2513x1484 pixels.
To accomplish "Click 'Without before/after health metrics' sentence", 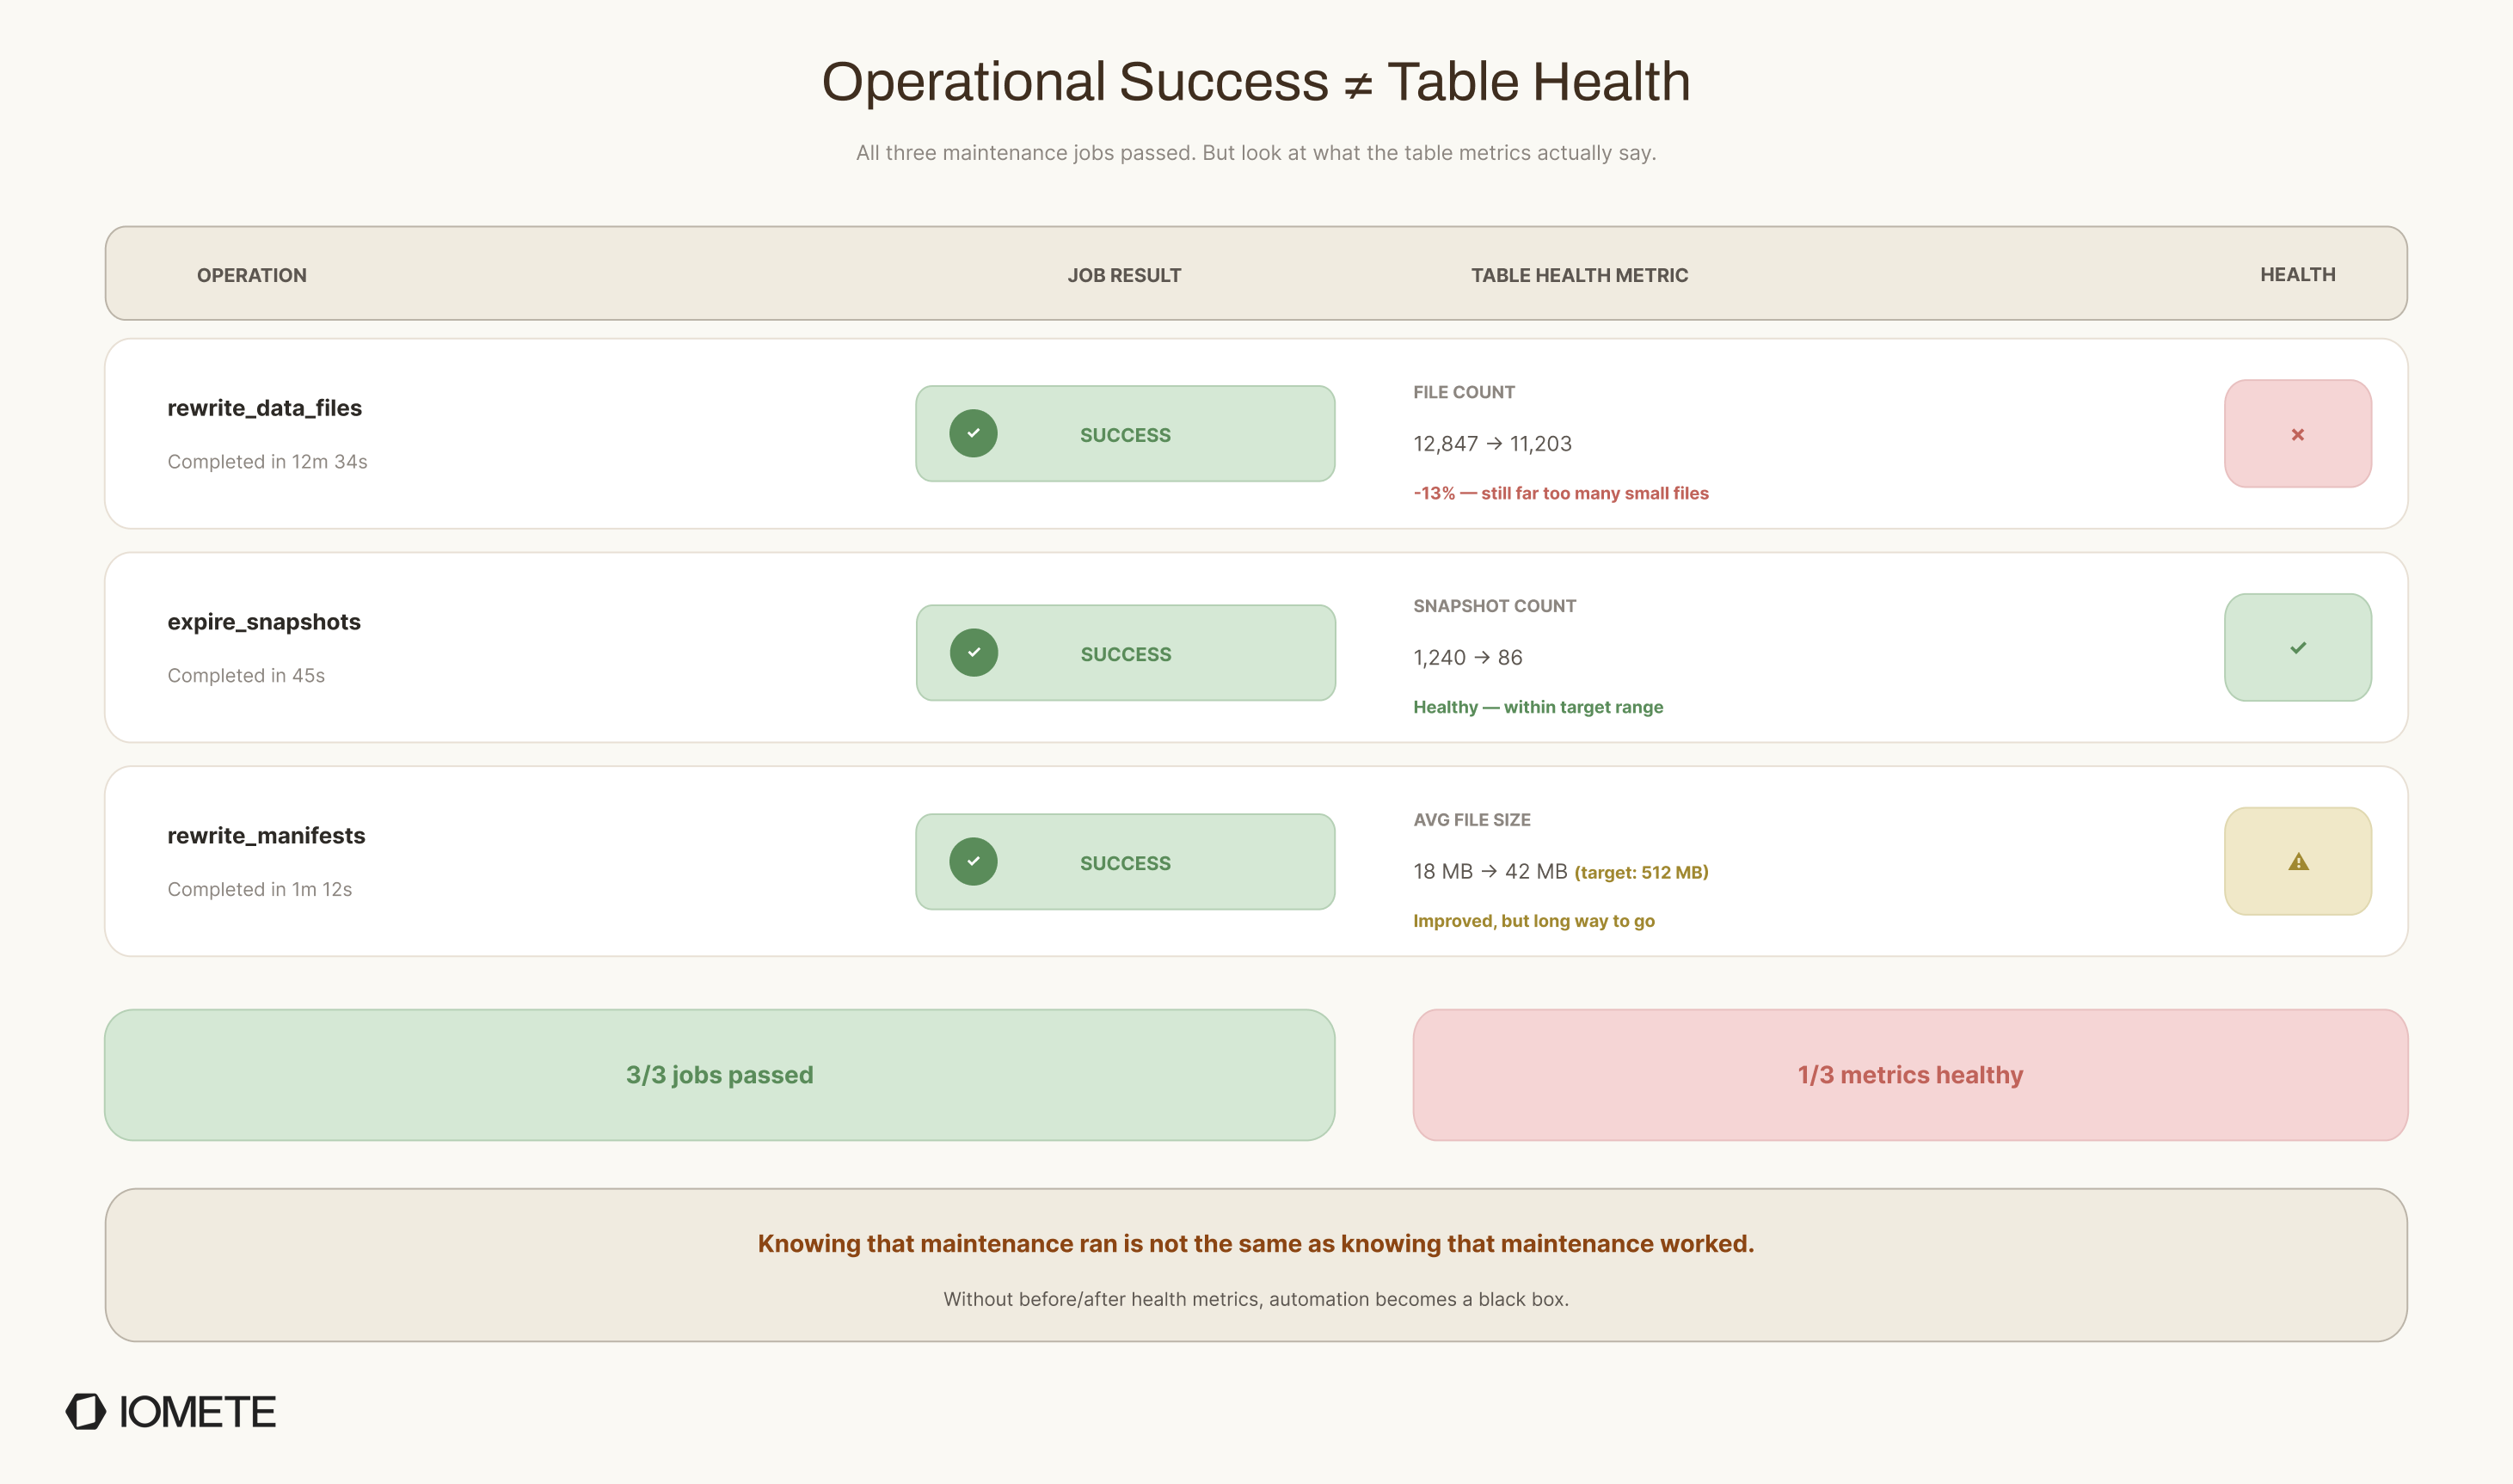I will tap(1256, 1299).
